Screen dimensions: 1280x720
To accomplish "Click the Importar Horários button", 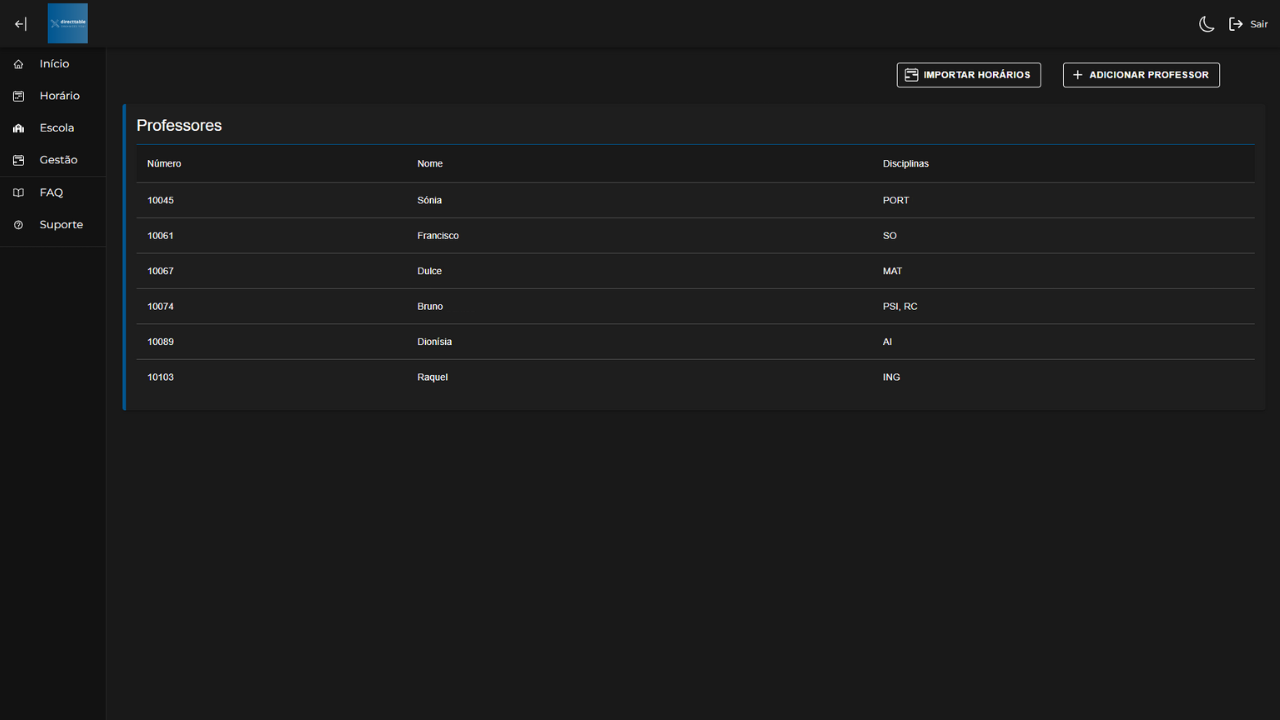I will pyautogui.click(x=968, y=75).
